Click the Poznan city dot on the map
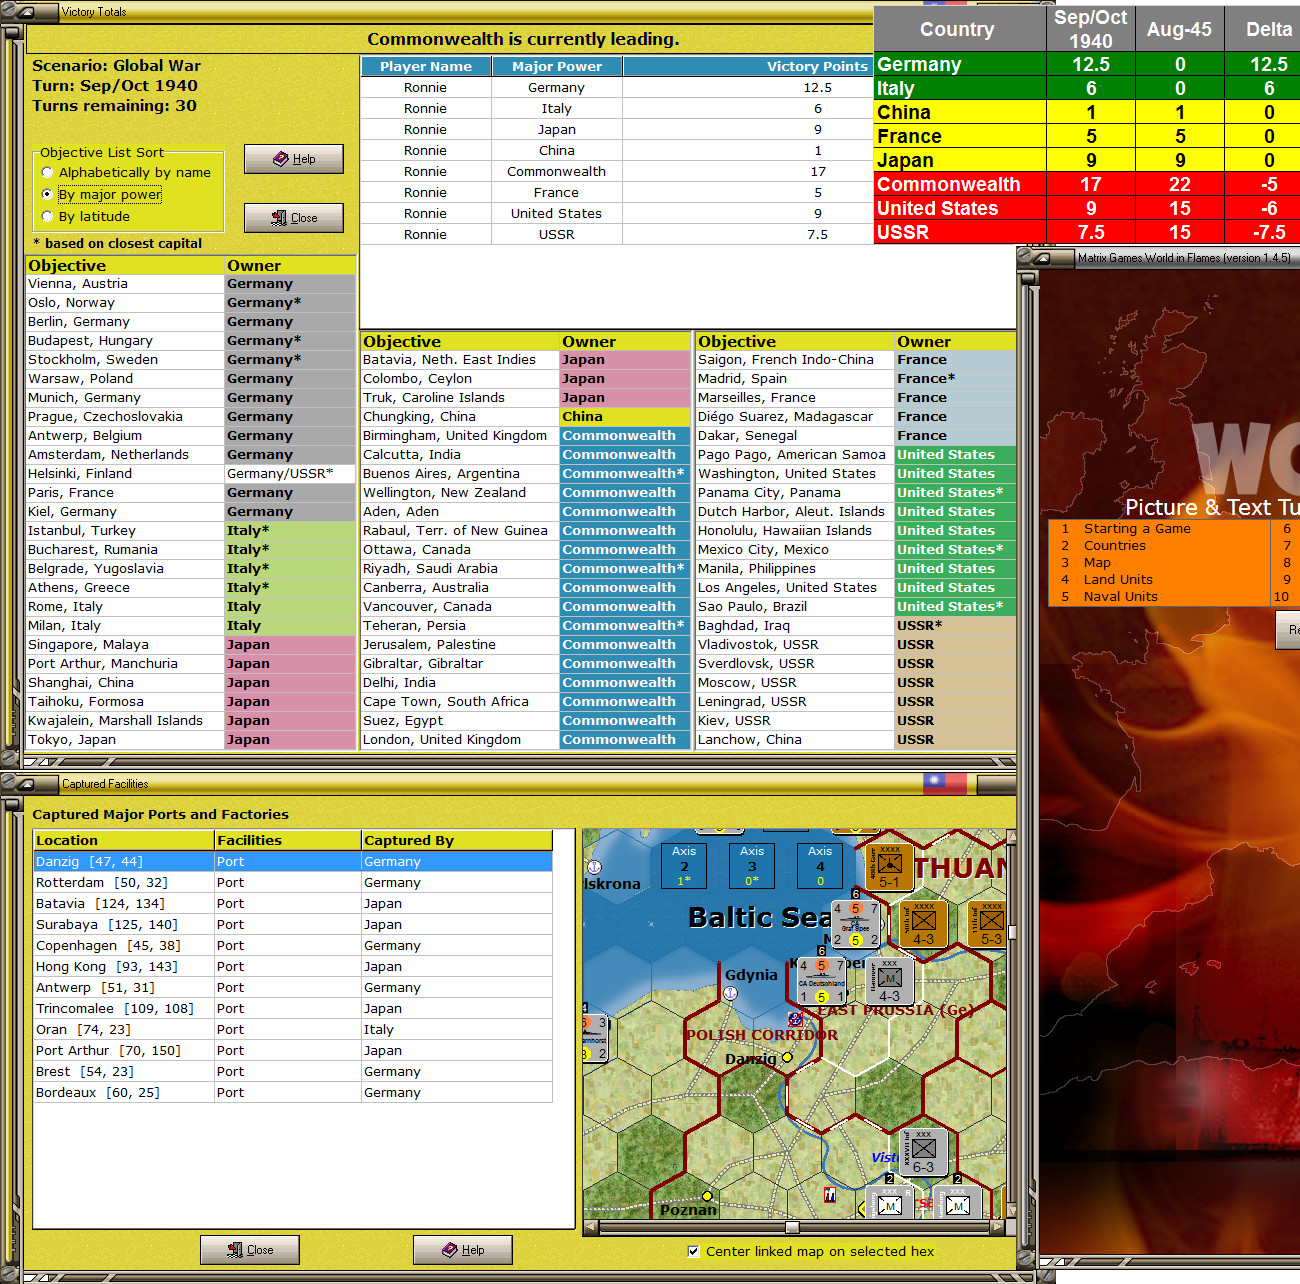Image resolution: width=1300 pixels, height=1284 pixels. [x=707, y=1195]
